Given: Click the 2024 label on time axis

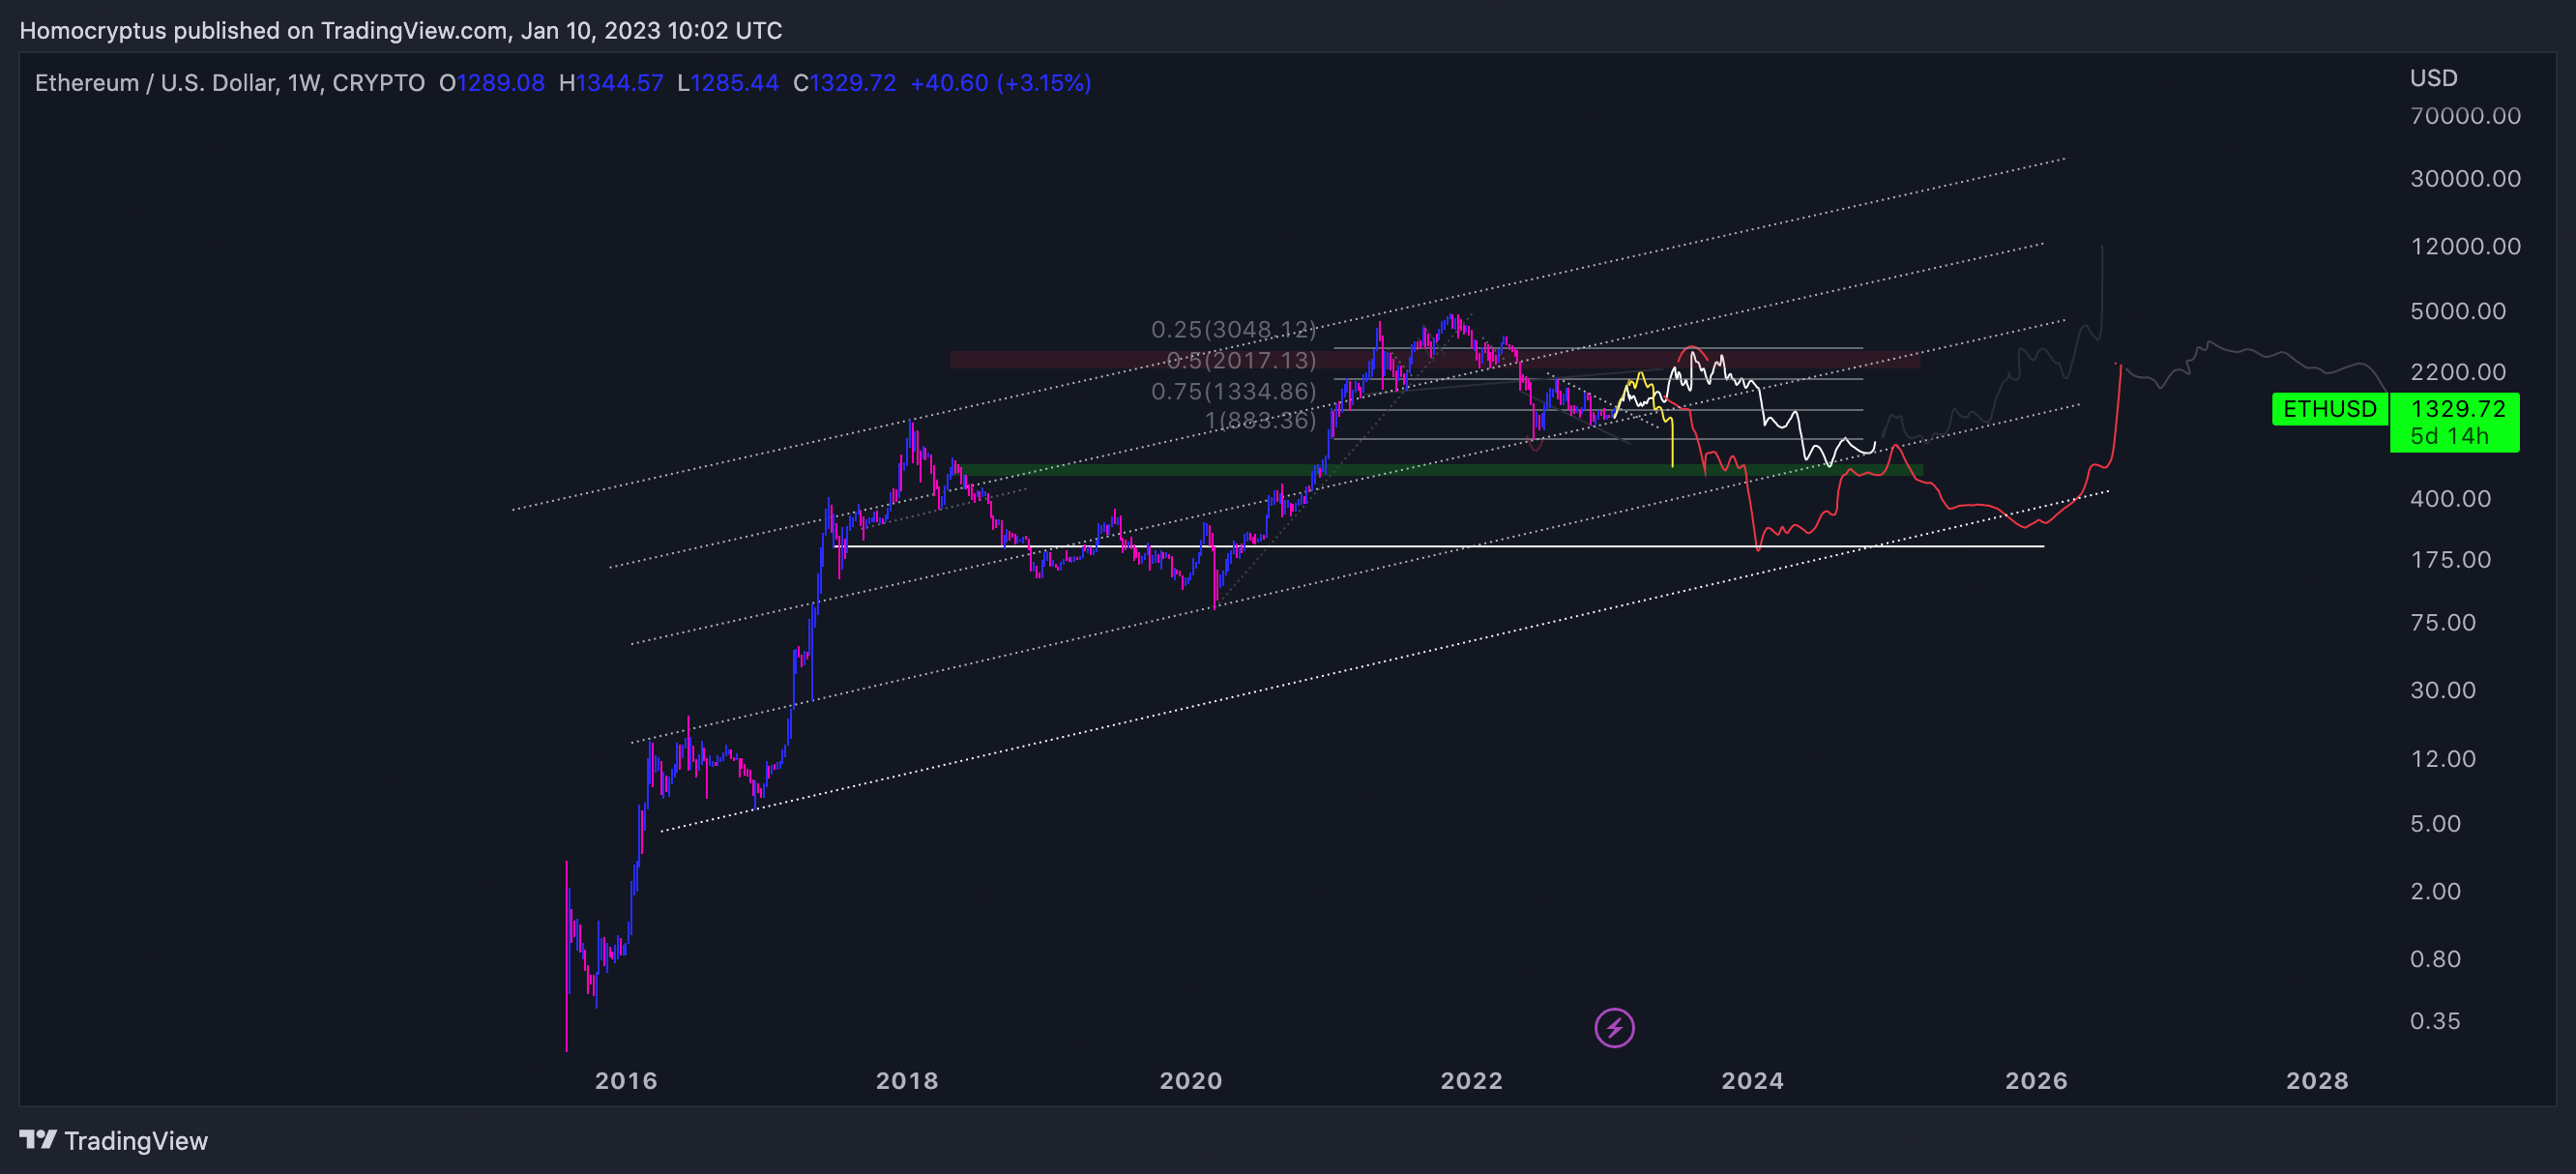Looking at the screenshot, I should tap(1752, 1080).
